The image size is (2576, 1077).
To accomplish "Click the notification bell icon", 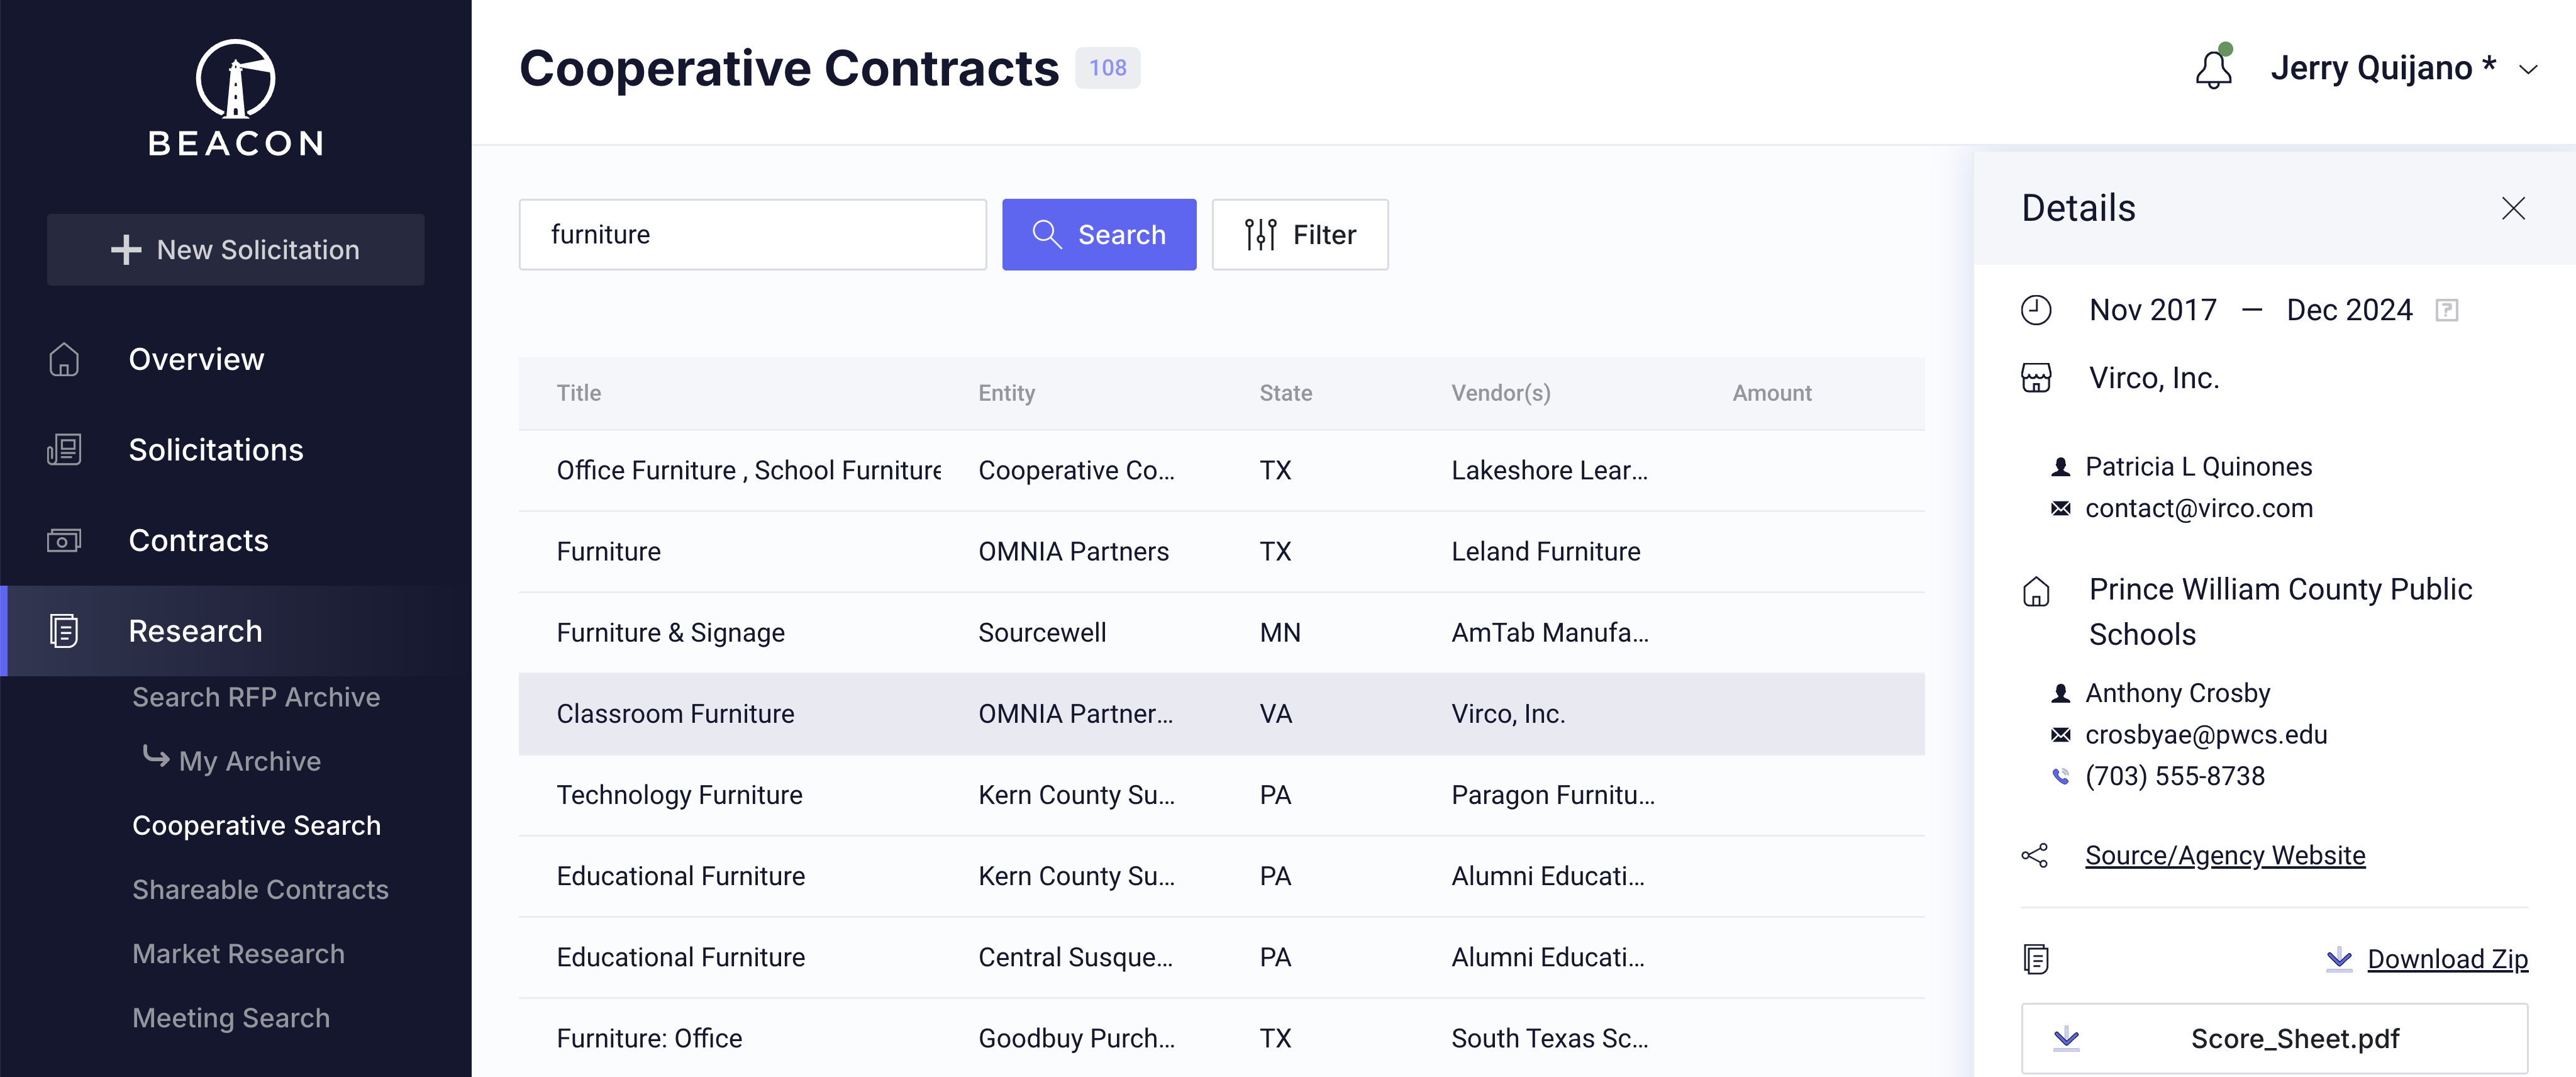I will point(2213,69).
